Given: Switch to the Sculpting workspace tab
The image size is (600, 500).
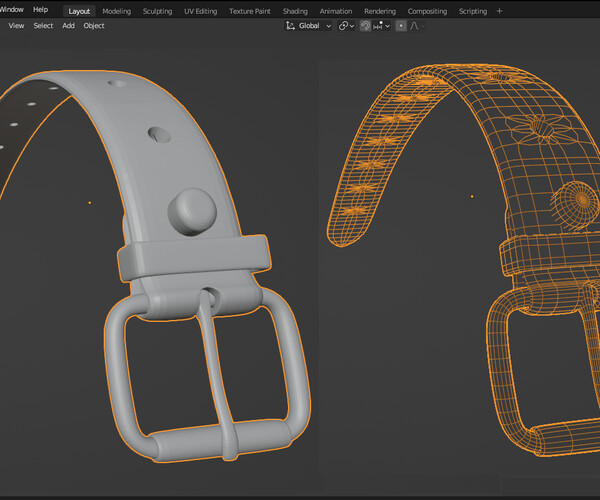Looking at the screenshot, I should (157, 11).
